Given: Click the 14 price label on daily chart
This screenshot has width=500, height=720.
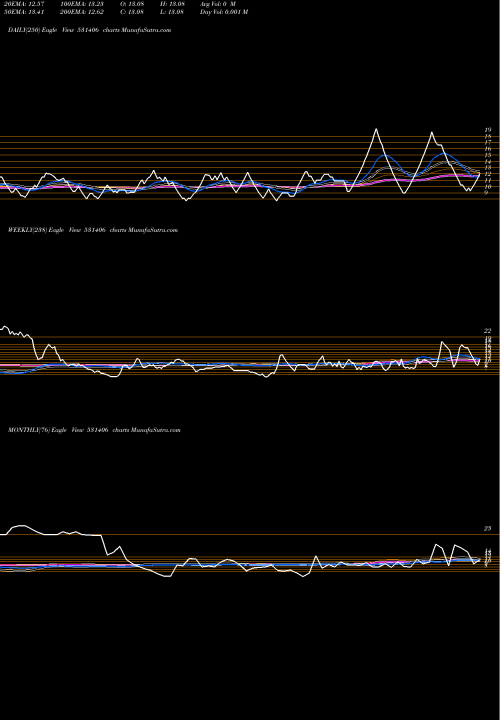Looking at the screenshot, I should click(488, 162).
